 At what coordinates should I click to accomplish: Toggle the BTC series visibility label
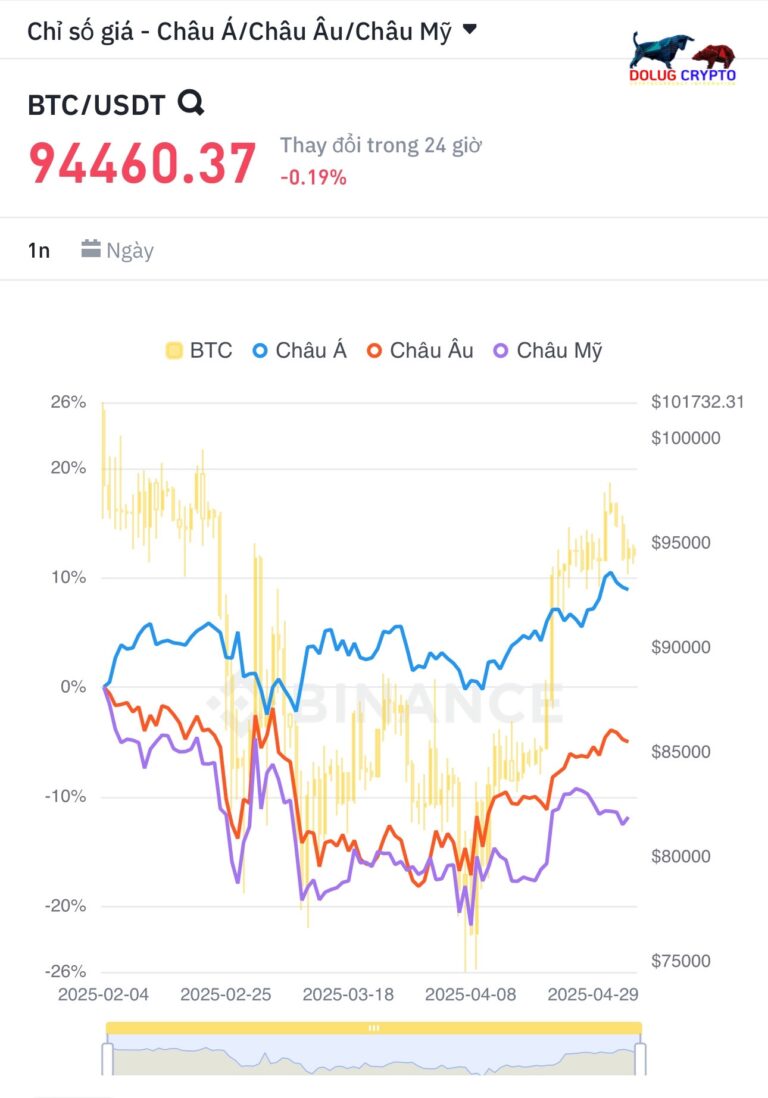coord(211,350)
